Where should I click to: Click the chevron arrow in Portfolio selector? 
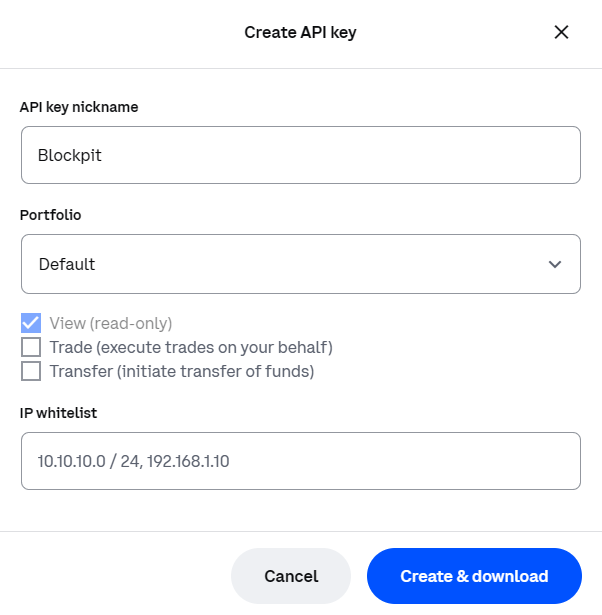[x=555, y=264]
